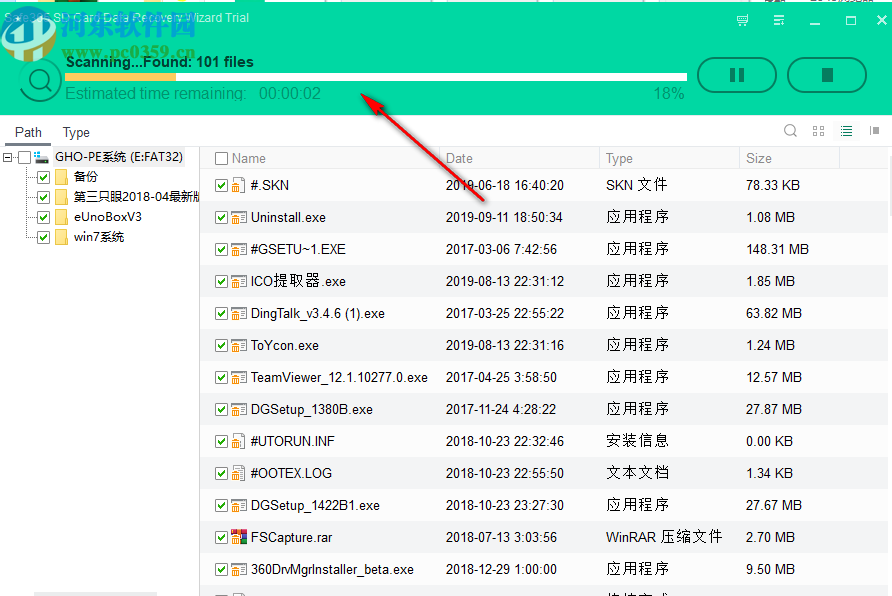Stop the file scan

827,75
